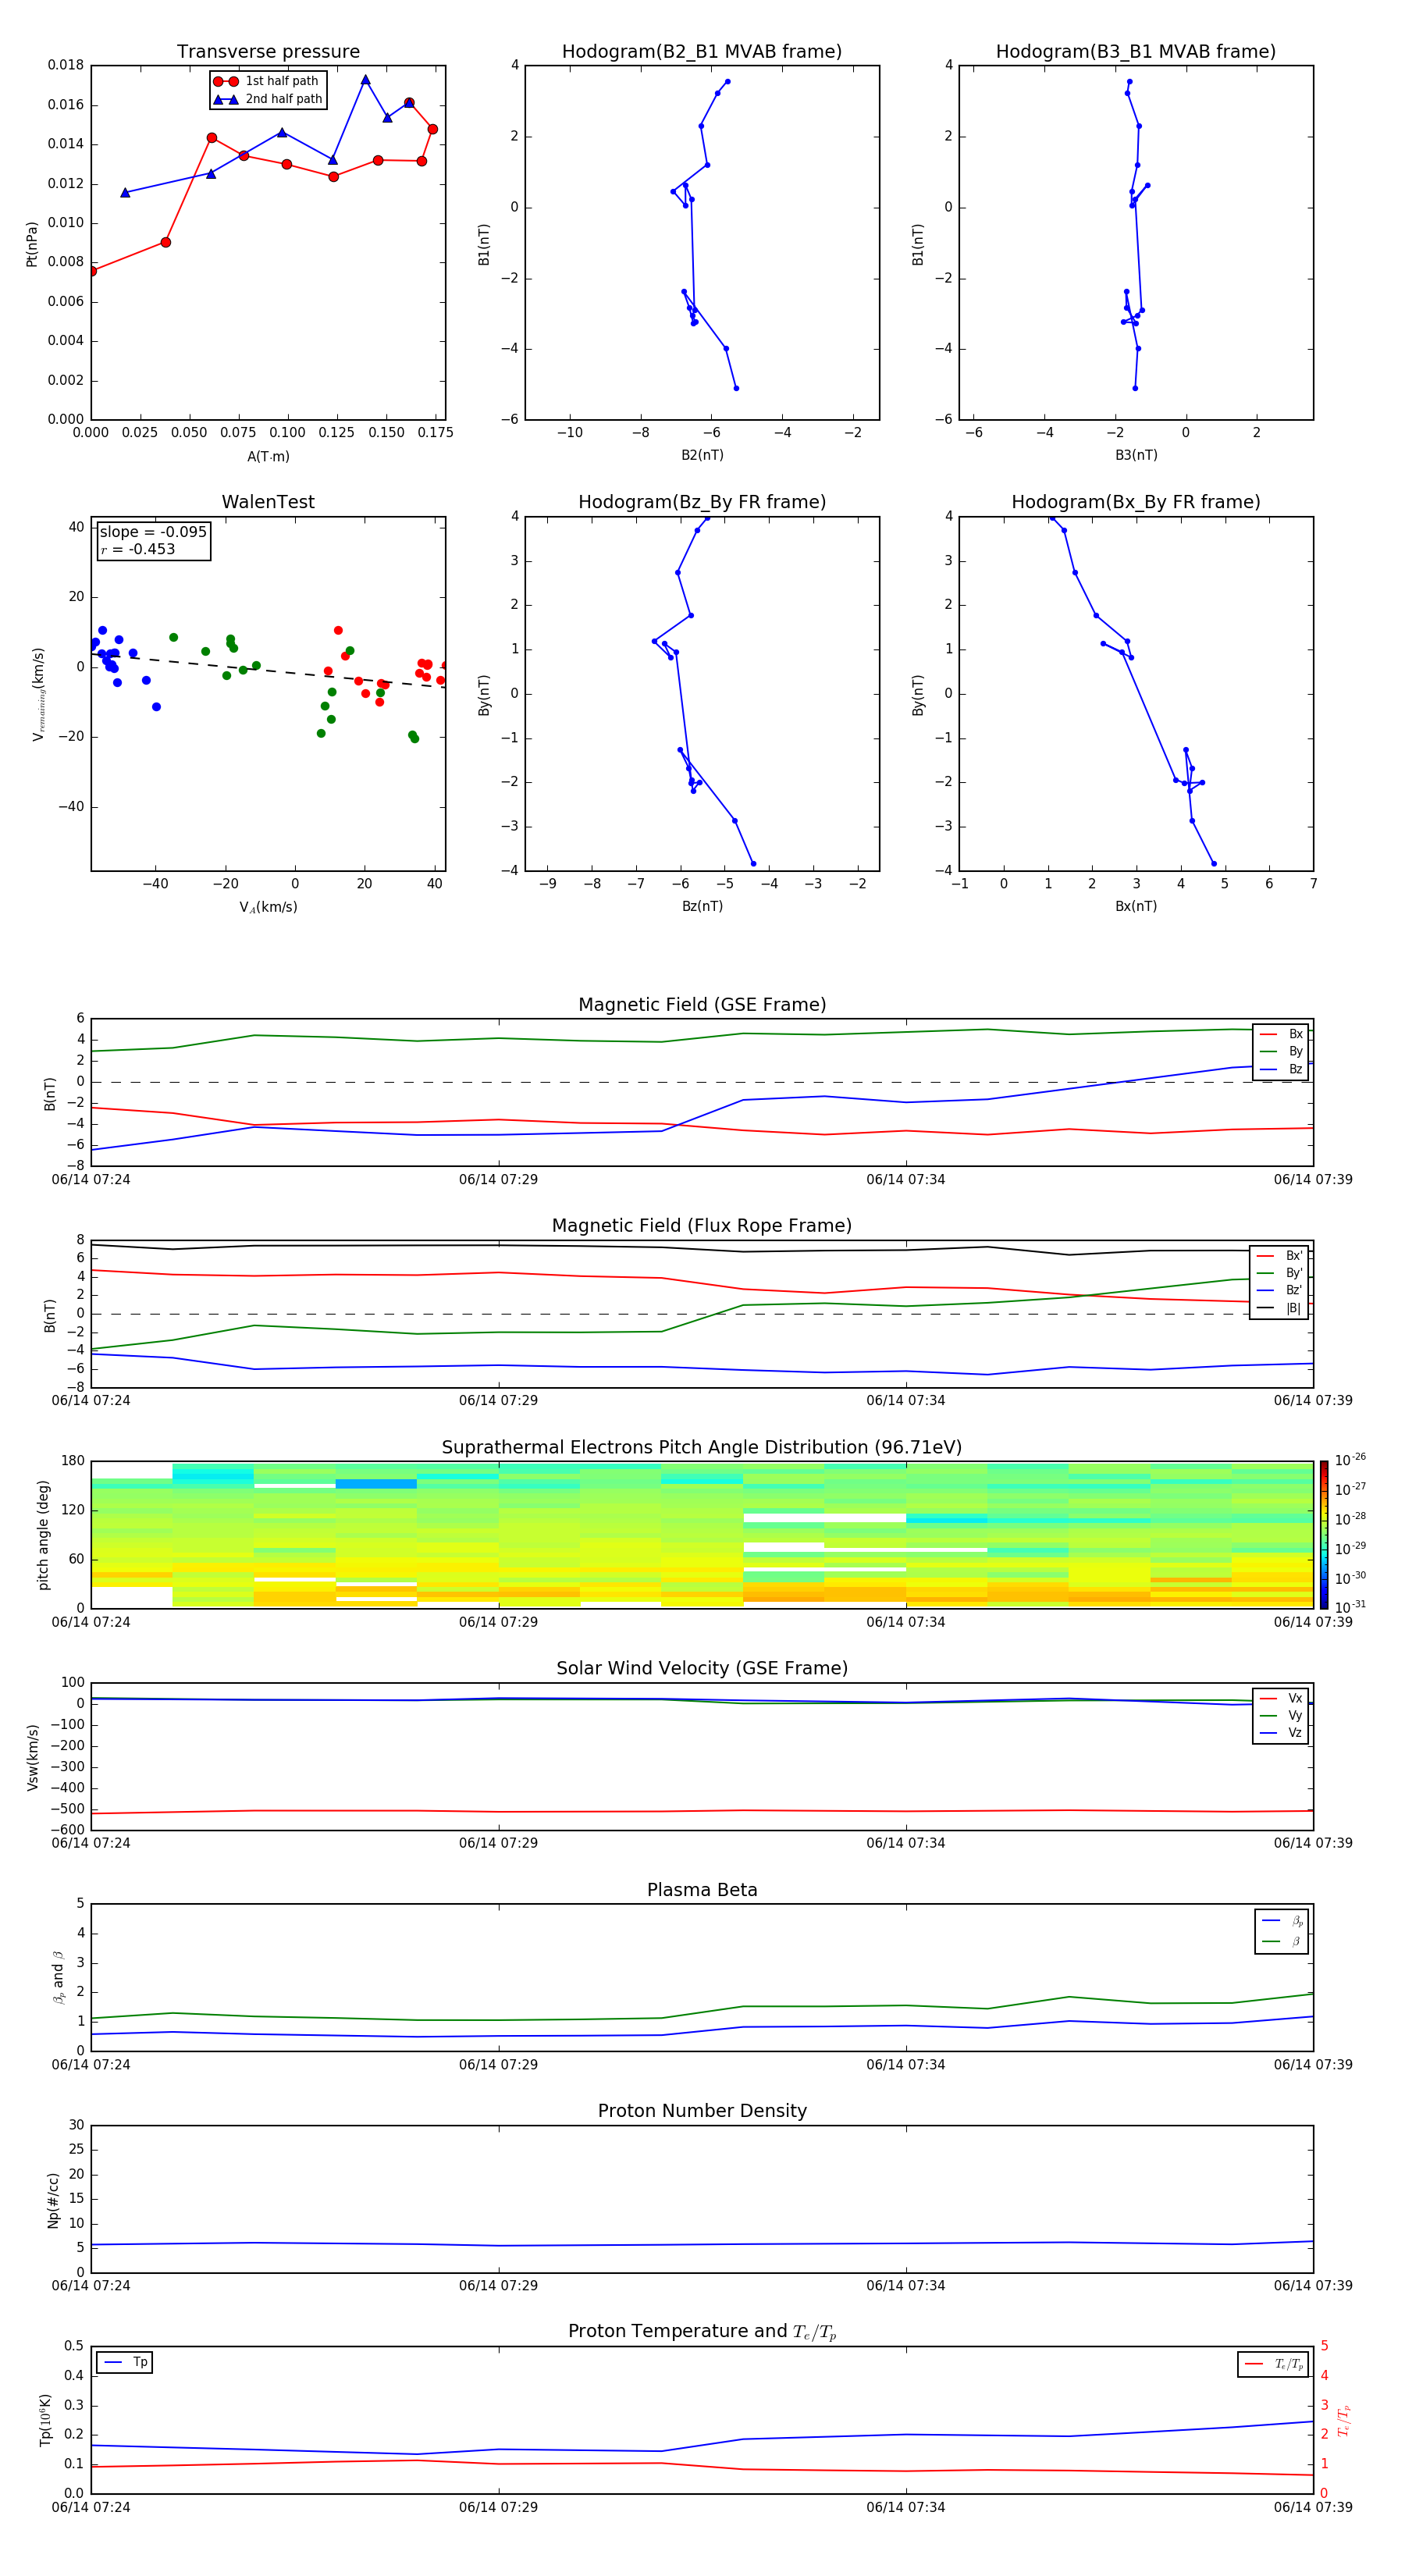
Task: Click the red "Te/Tp" legend box
Action: (x=1273, y=2365)
